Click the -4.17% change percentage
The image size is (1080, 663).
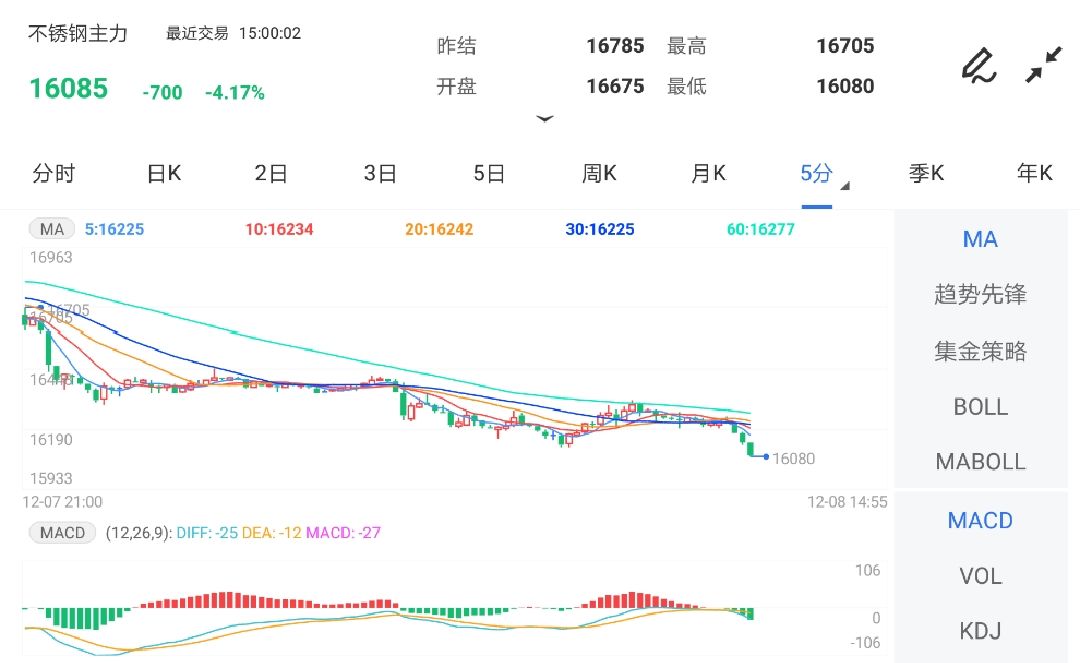point(235,92)
